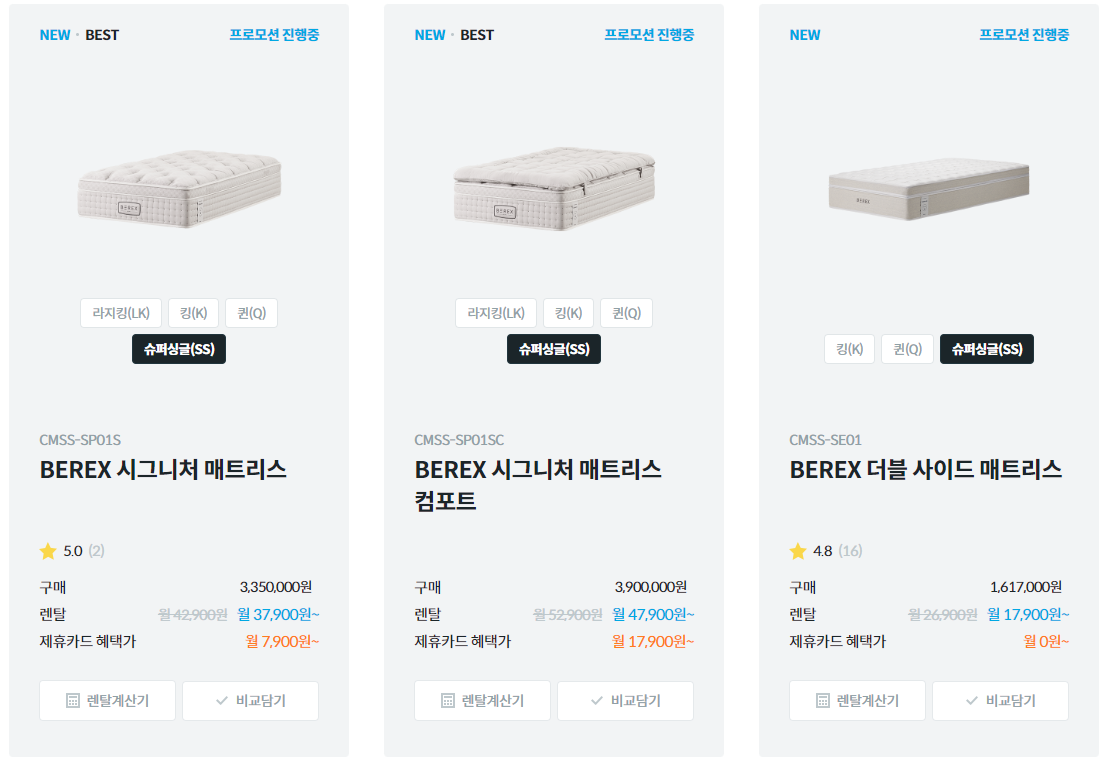Screen dimensions: 1111x773
Task: Select 퀸(Q) size on 시그니처 매트리스 컴포트
Action: tap(626, 312)
